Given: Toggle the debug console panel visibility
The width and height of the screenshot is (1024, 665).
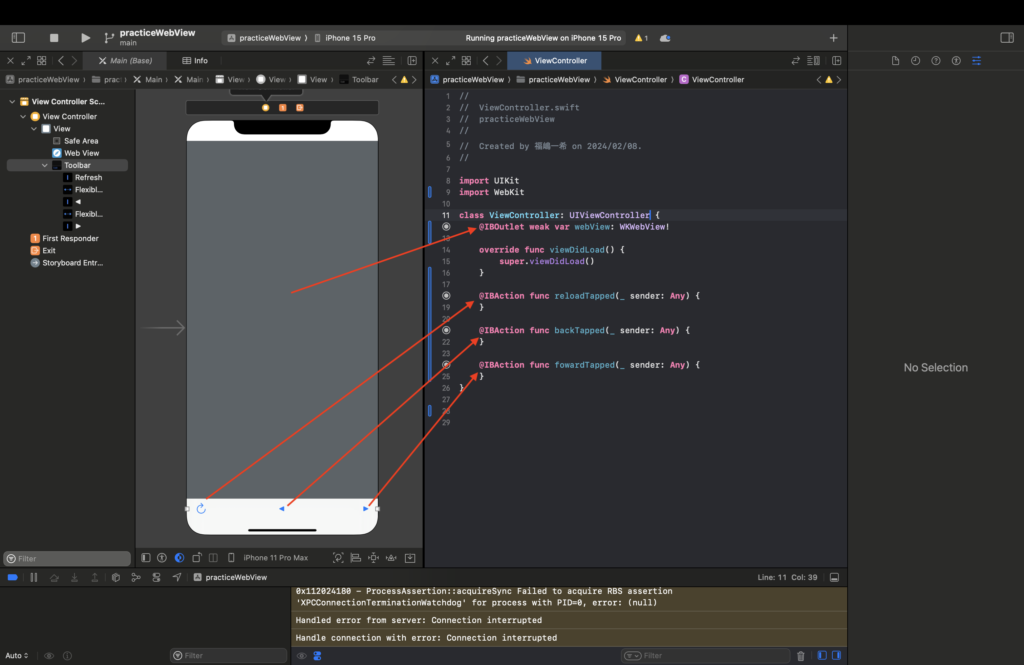Looking at the screenshot, I should click(834, 577).
